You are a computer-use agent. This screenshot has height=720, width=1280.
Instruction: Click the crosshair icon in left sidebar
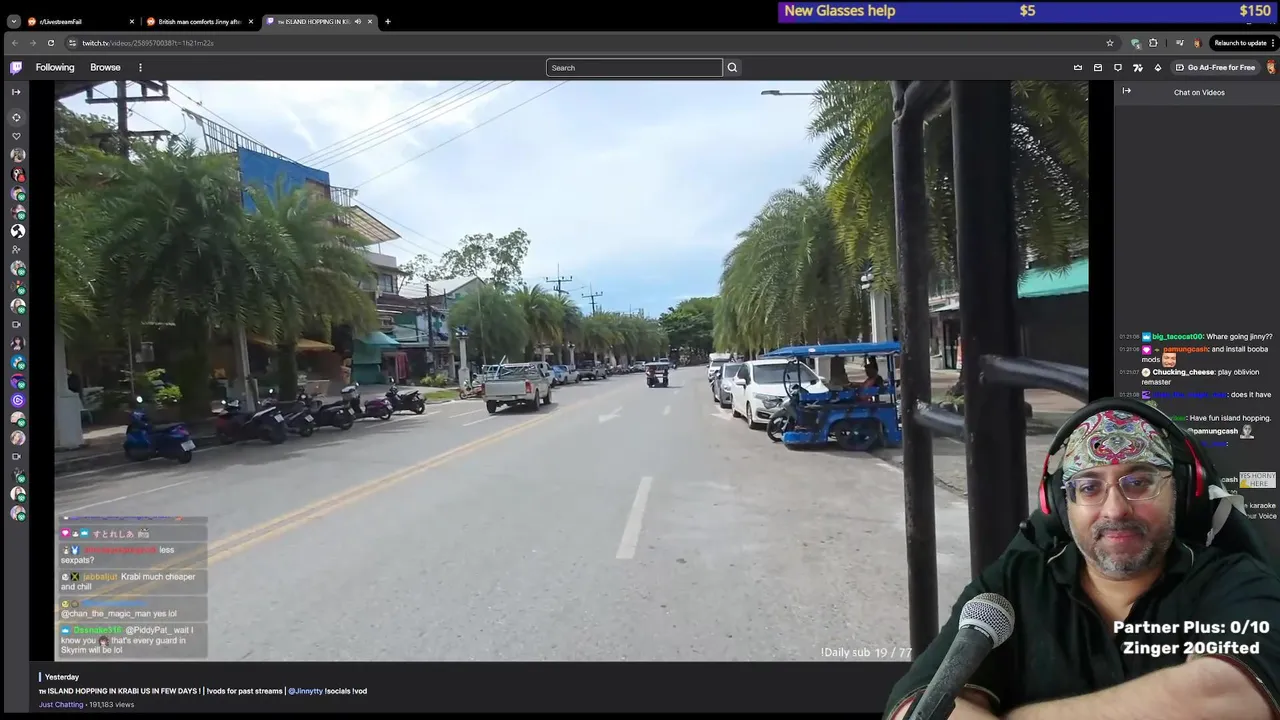coord(16,117)
